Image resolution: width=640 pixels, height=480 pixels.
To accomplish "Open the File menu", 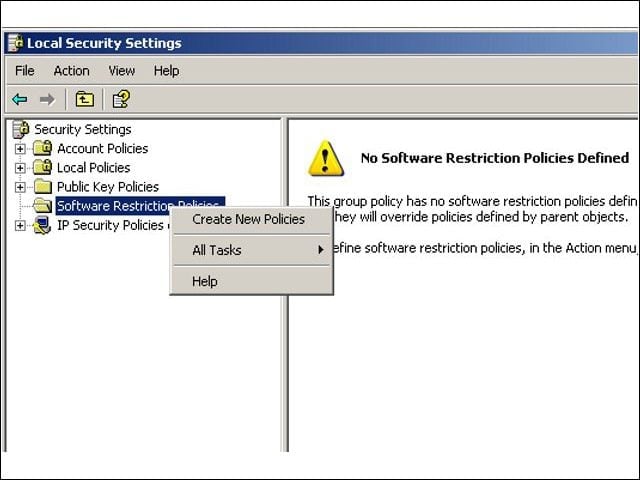I will click(x=24, y=71).
